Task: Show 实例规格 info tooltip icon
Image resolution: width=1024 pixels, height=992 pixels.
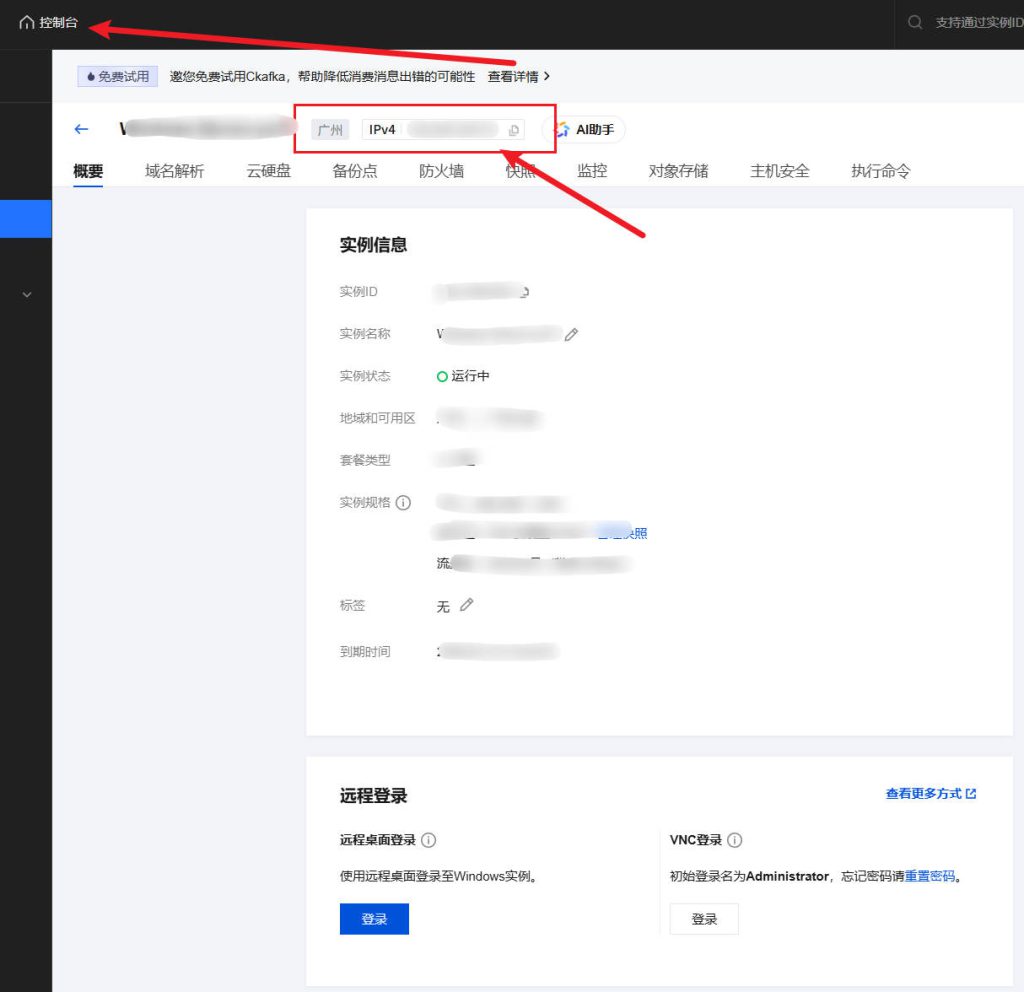Action: (x=404, y=503)
